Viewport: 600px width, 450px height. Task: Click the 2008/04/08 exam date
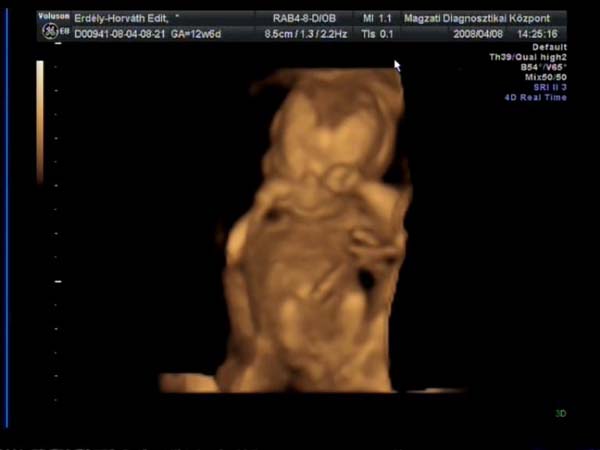[x=478, y=34]
